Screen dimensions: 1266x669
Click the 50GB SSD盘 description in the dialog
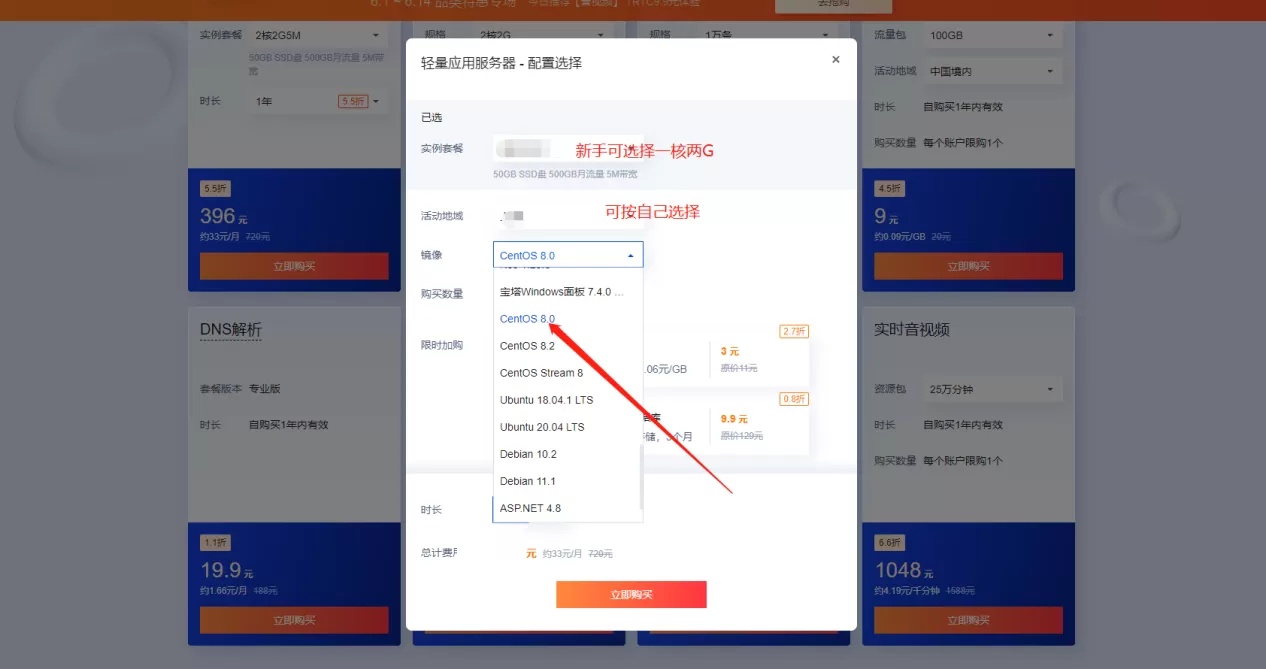pyautogui.click(x=565, y=174)
